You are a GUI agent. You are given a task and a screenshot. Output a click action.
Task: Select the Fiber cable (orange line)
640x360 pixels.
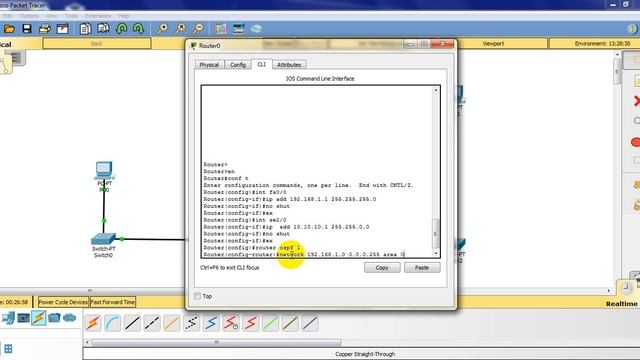point(172,323)
